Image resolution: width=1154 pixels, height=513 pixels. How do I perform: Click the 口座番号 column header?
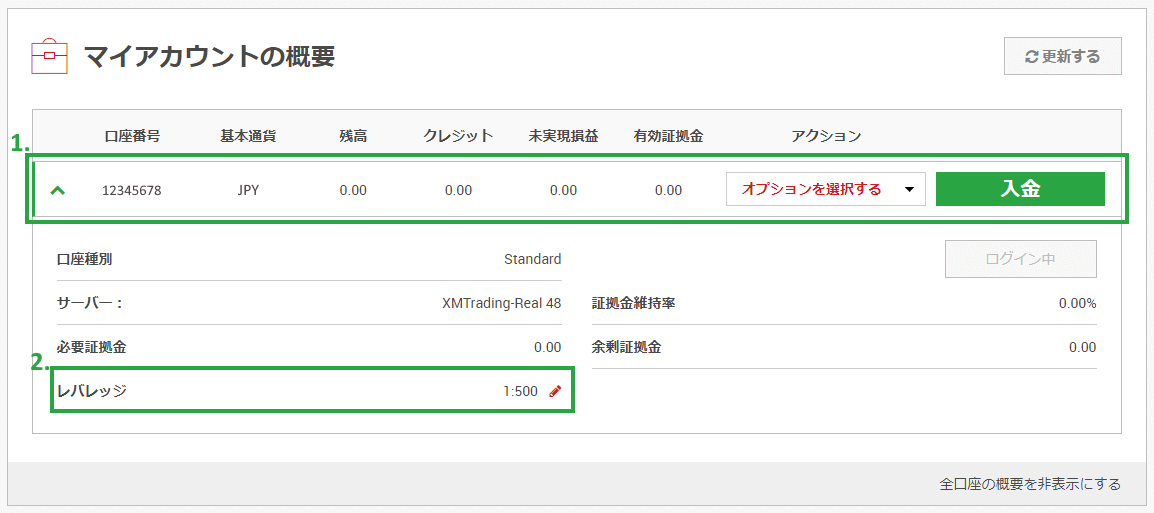click(131, 136)
